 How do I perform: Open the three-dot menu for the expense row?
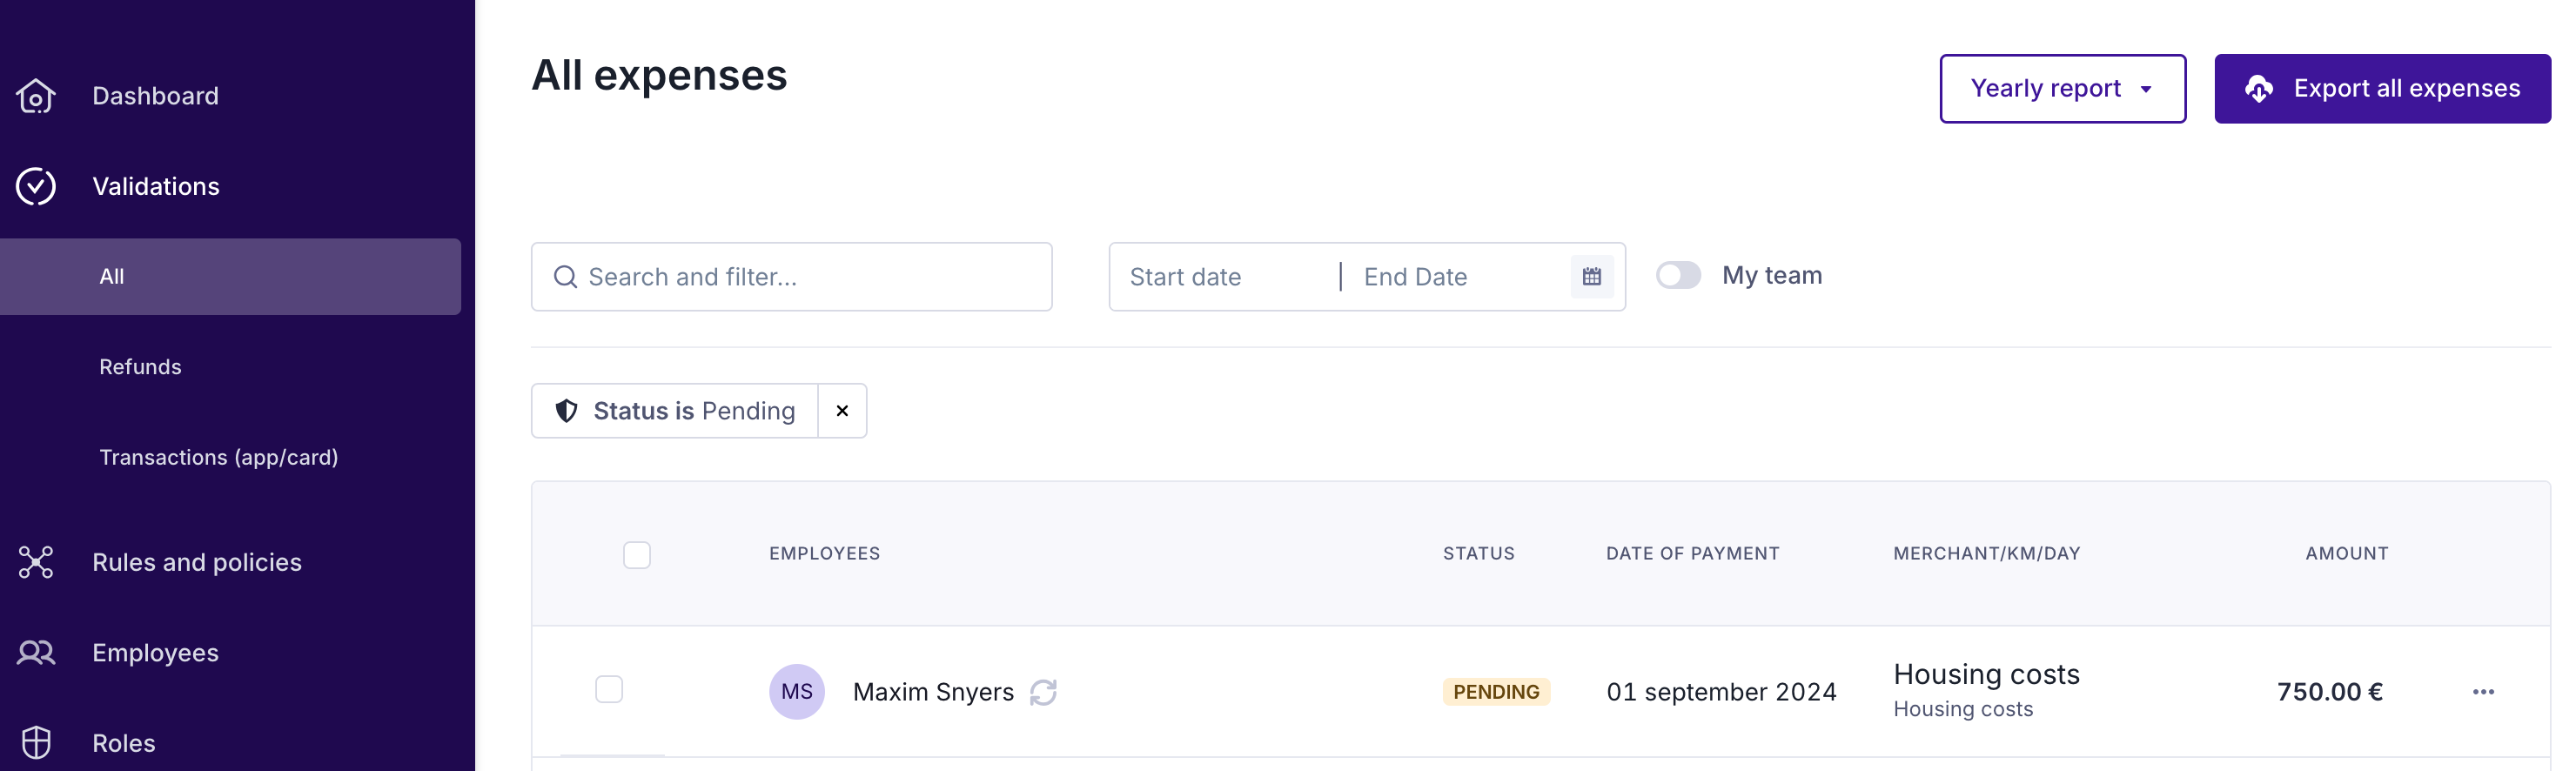tap(2483, 692)
